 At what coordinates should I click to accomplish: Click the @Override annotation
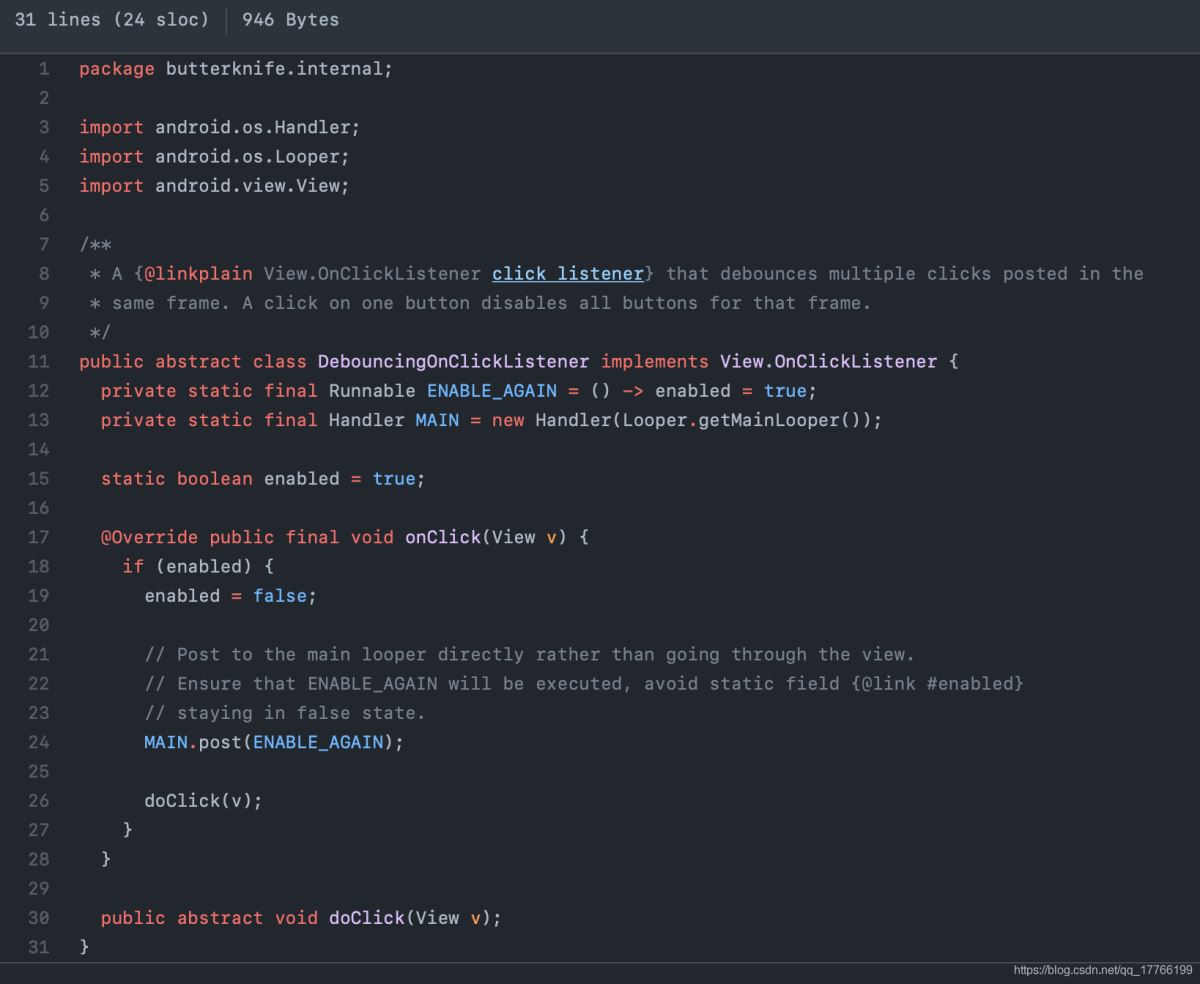(x=149, y=537)
